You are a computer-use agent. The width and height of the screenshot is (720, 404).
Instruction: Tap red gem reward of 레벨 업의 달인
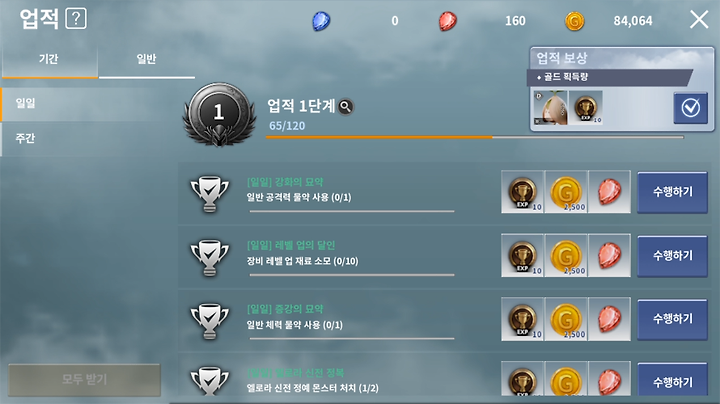point(609,255)
